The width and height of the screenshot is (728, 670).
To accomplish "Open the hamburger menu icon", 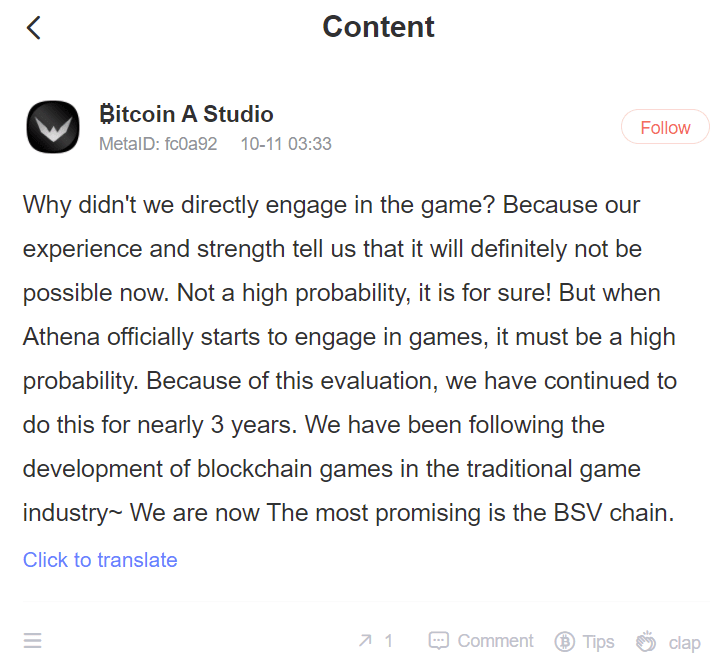I will coord(32,641).
